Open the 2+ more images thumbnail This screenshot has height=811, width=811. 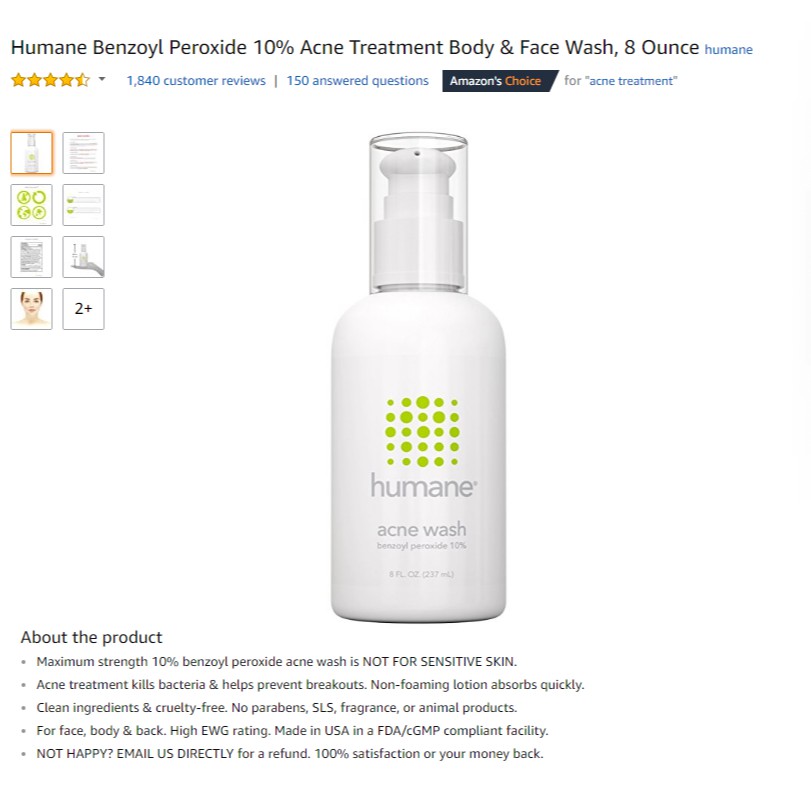pos(83,309)
